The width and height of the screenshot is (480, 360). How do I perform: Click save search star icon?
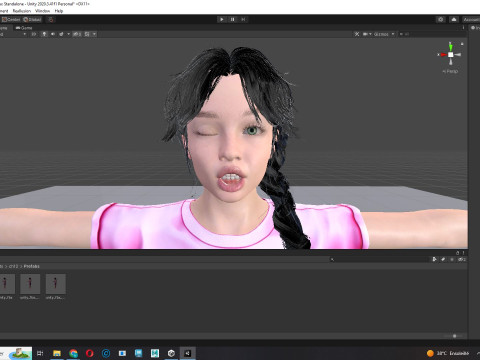click(452, 259)
